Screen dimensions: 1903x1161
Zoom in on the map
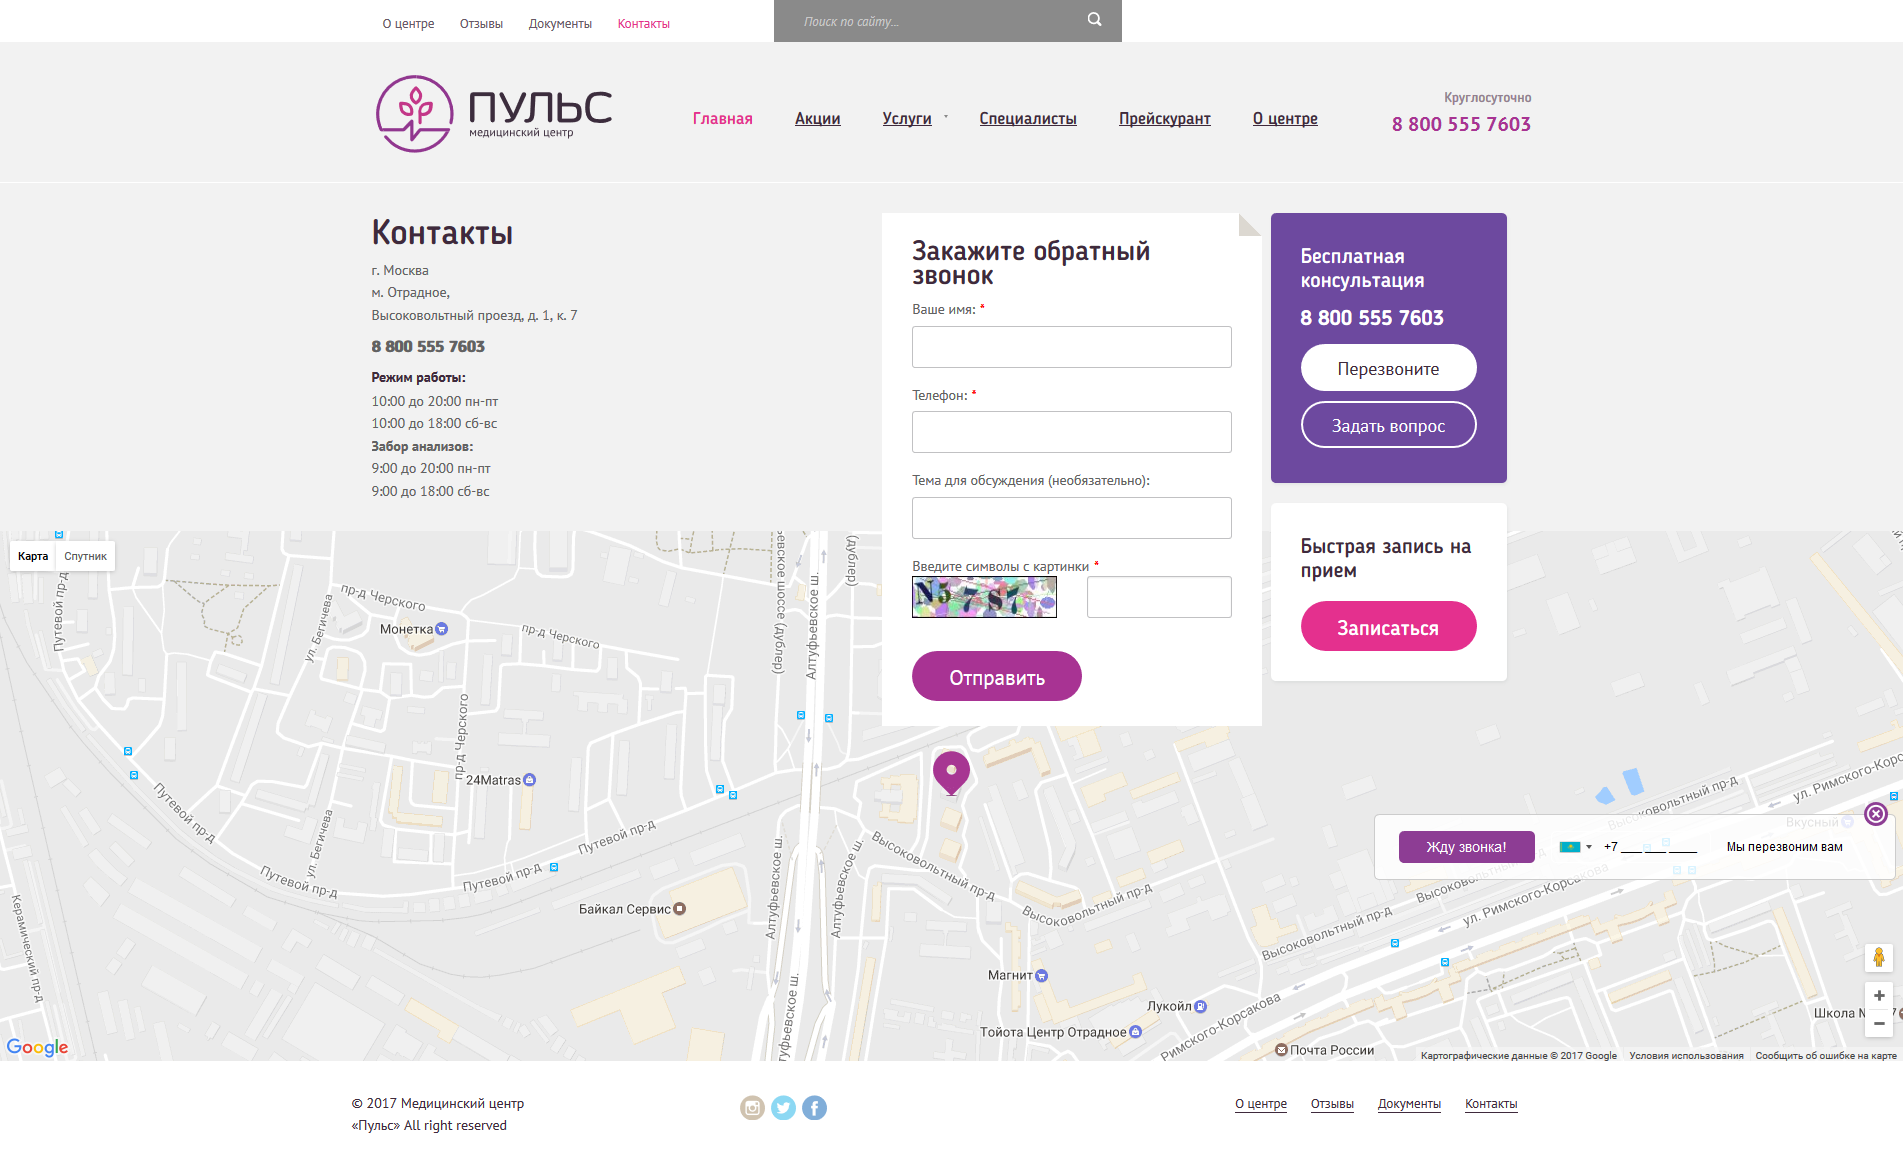1879,995
